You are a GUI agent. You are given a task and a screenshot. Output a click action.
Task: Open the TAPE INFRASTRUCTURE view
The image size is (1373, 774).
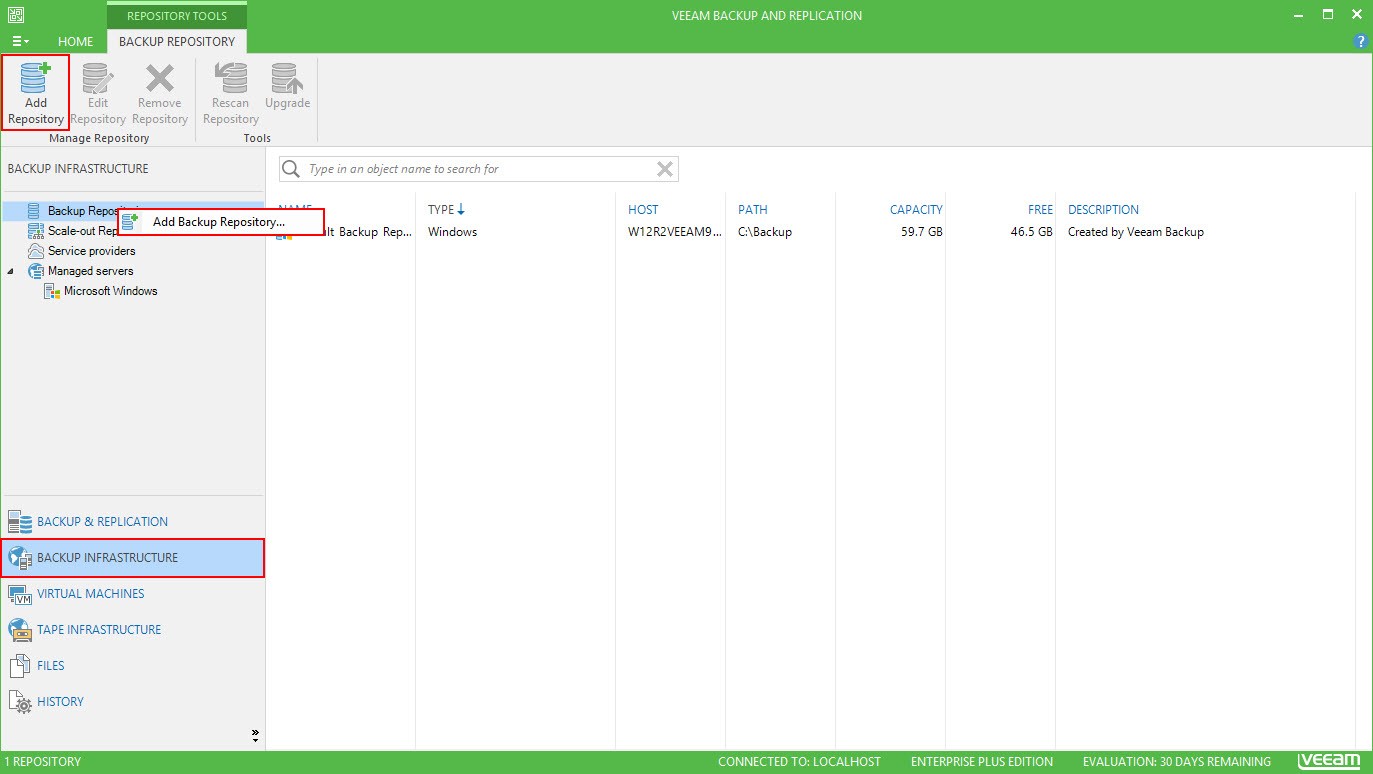point(132,630)
